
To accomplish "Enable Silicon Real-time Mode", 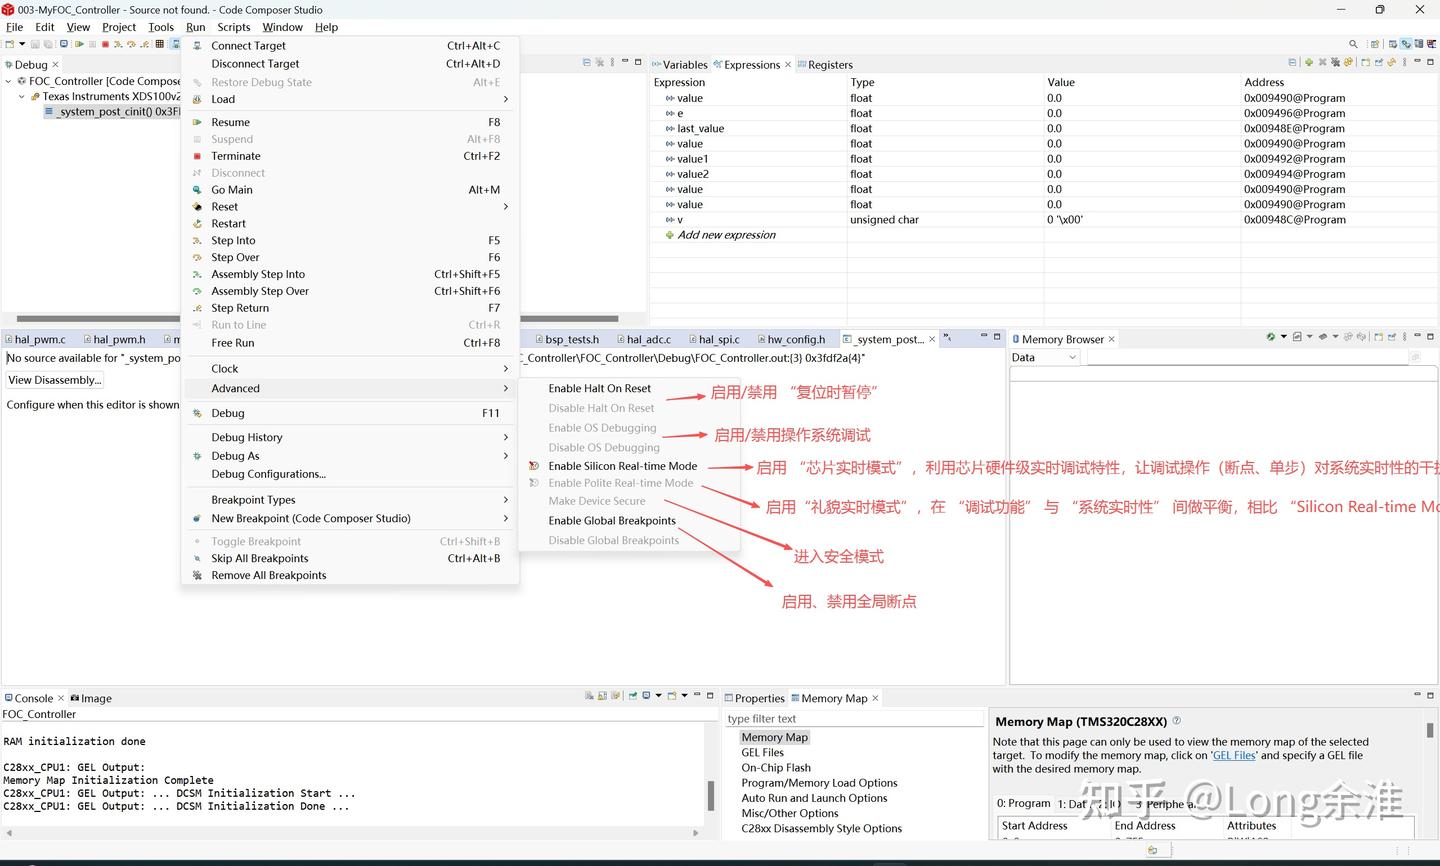I will coord(629,466).
